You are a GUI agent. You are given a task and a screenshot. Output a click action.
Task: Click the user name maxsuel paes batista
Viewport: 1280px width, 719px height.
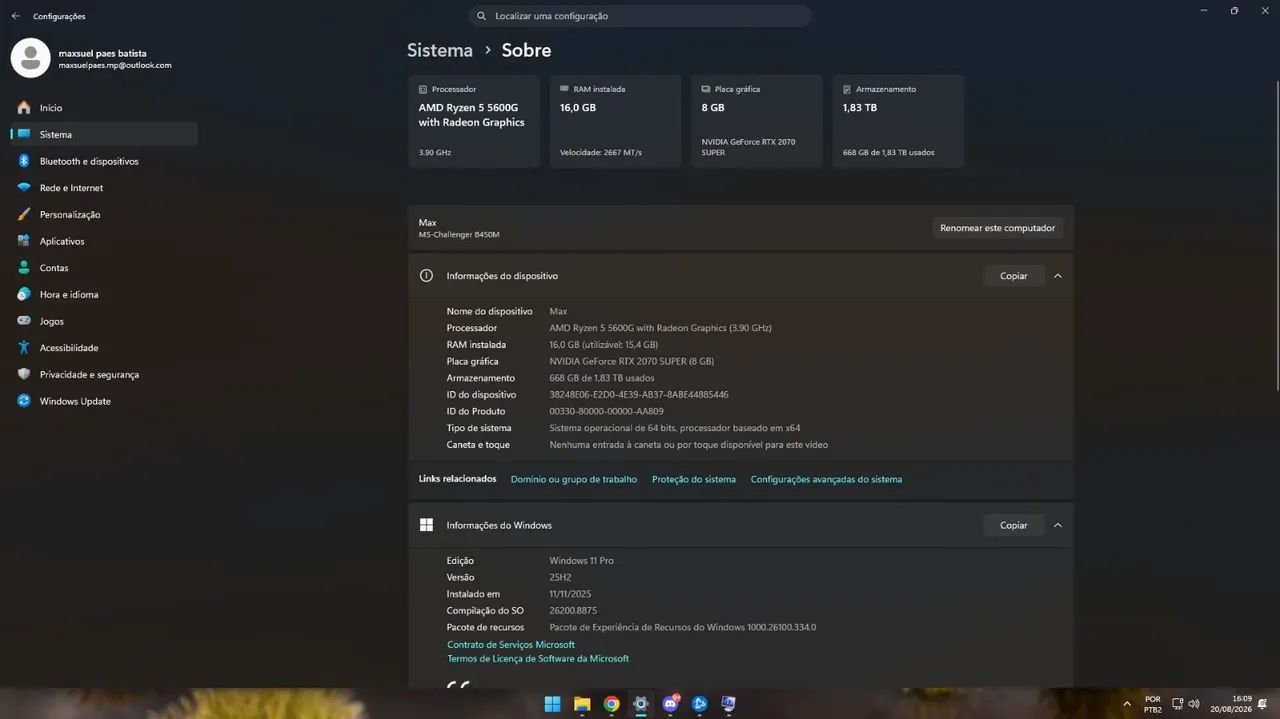pyautogui.click(x=102, y=53)
